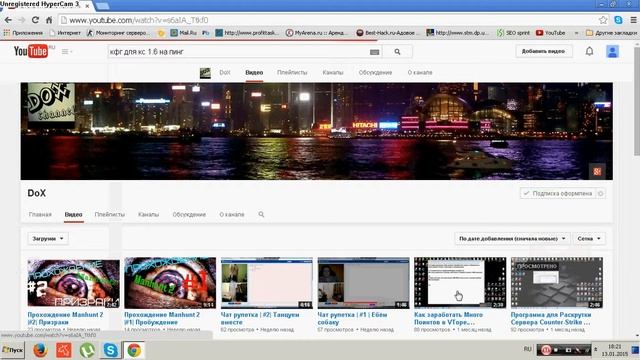
Task: Expand bookmarks overflow chevron
Action: [x=576, y=33]
